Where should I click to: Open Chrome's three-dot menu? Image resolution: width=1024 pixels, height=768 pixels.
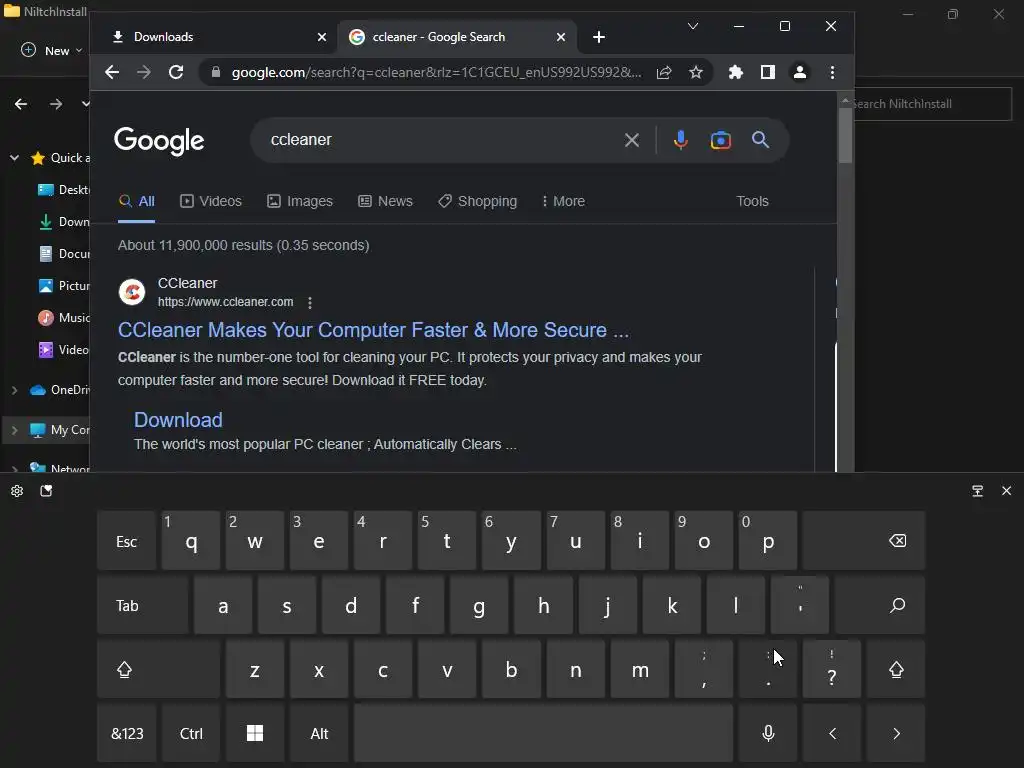tap(832, 72)
